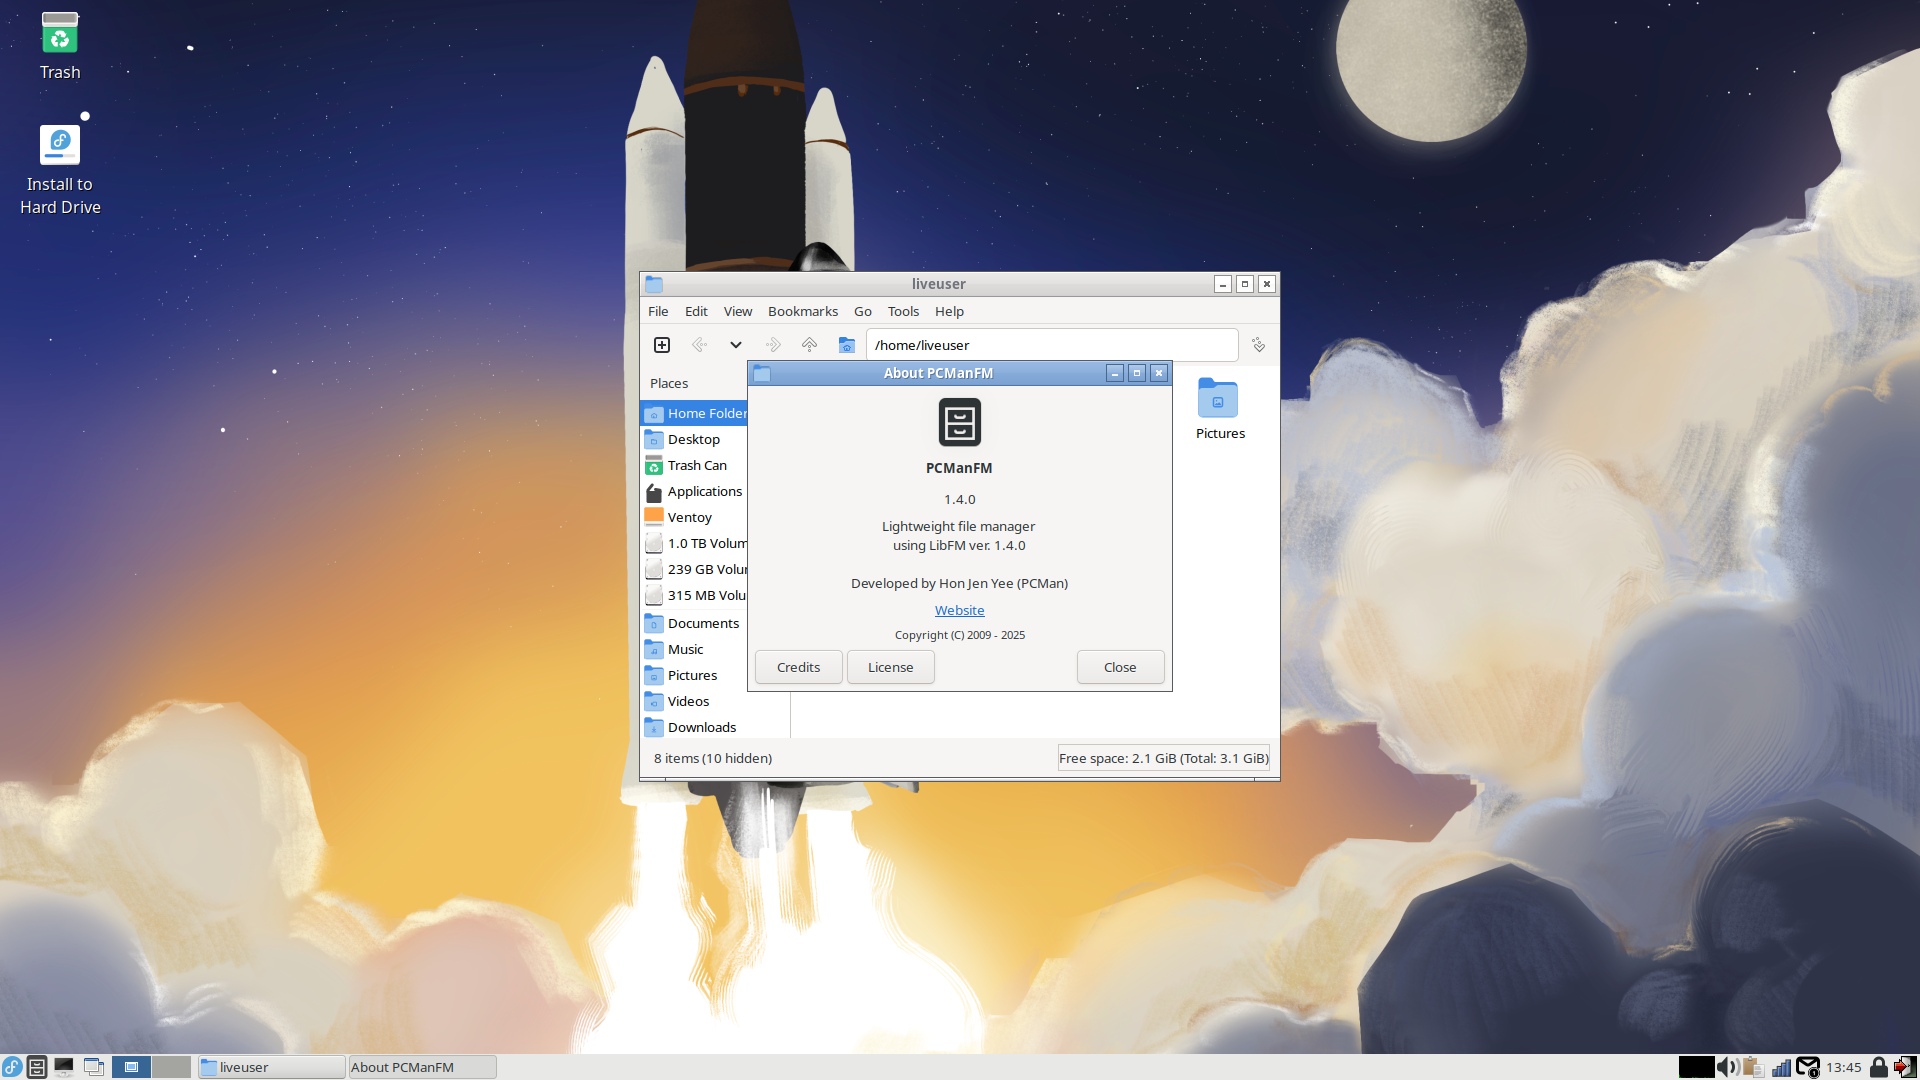1920x1080 pixels.
Task: Select Applications in the Places sidebar
Action: coord(704,491)
